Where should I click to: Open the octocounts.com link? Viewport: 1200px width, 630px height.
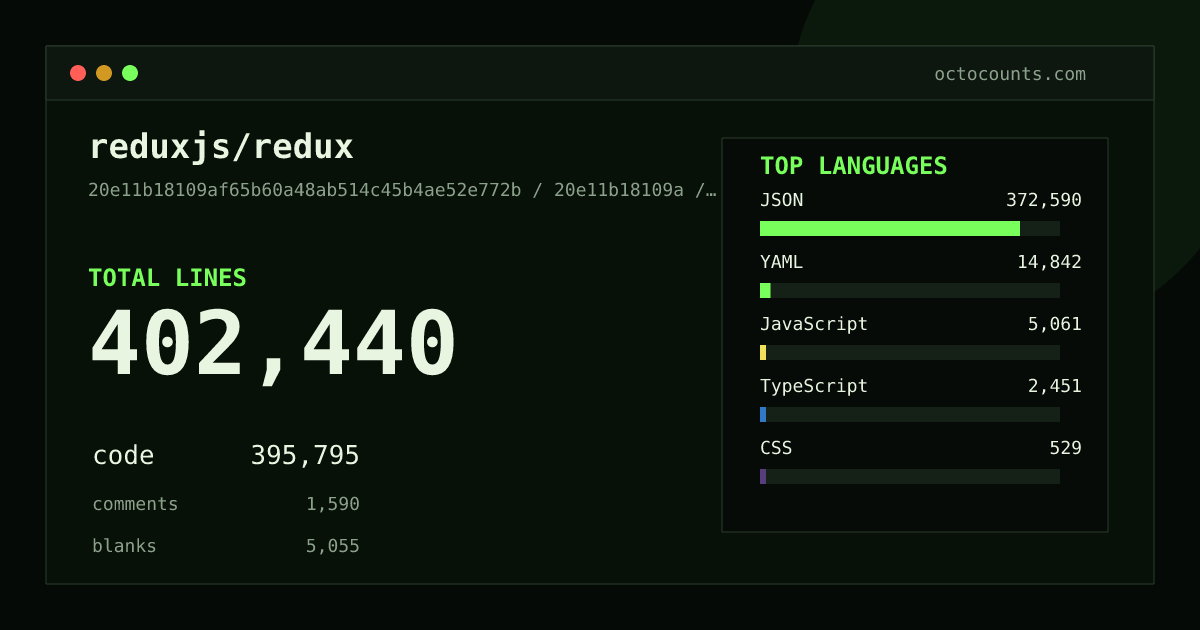tap(1010, 74)
